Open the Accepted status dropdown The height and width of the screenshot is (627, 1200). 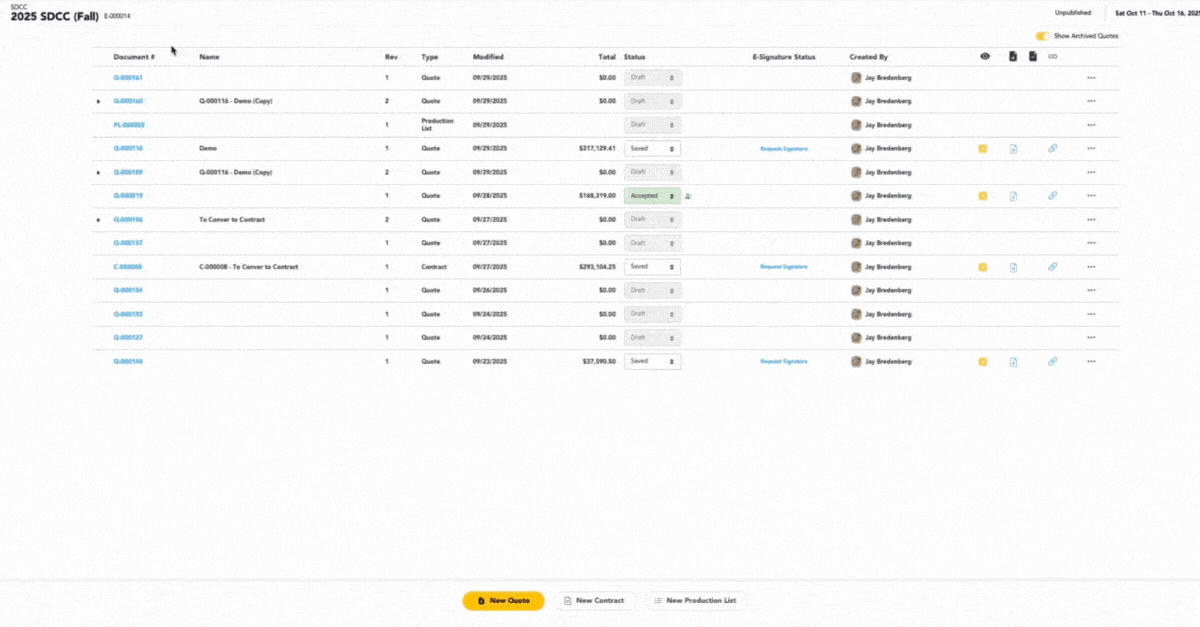click(652, 196)
